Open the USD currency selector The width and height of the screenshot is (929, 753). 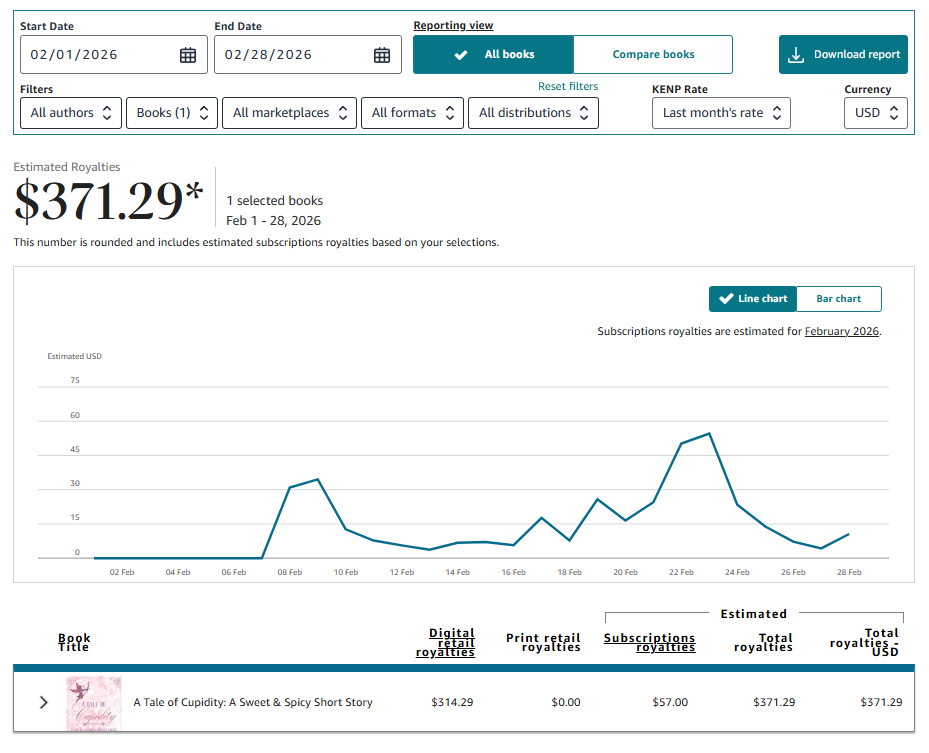(876, 113)
